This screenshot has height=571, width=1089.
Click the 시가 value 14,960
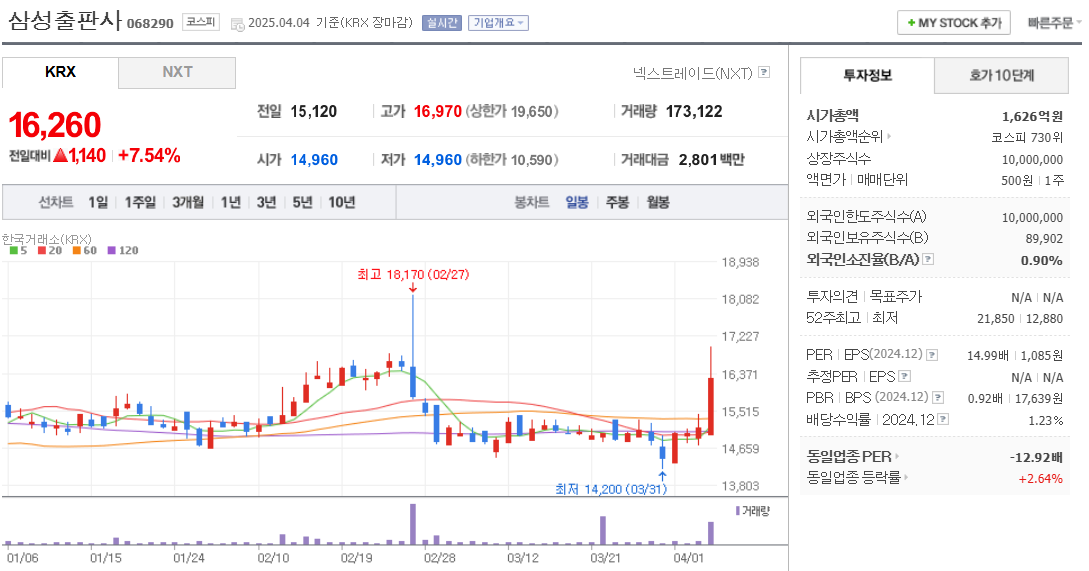314,160
